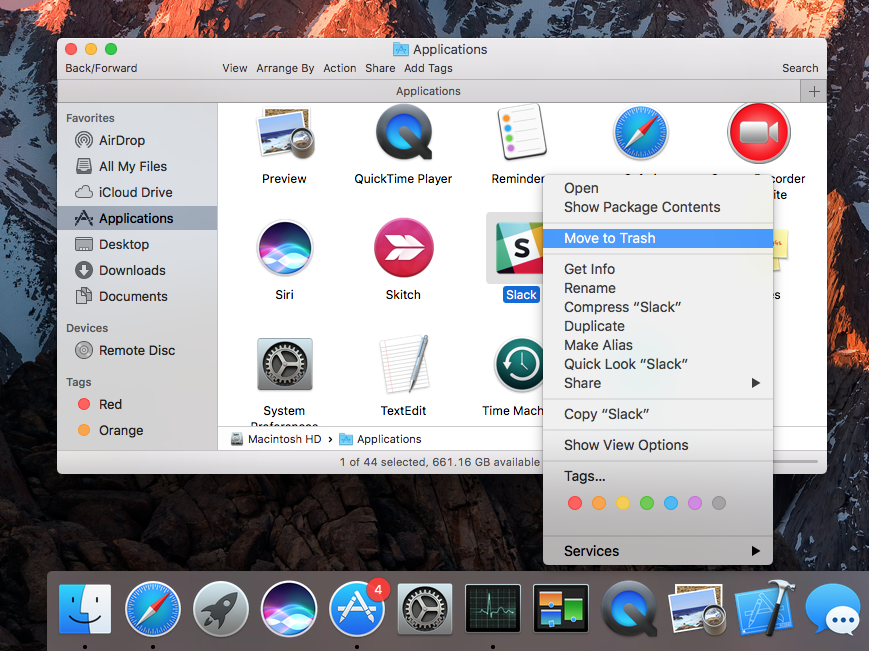
Task: Apply the green tag color swatch
Action: pos(646,503)
